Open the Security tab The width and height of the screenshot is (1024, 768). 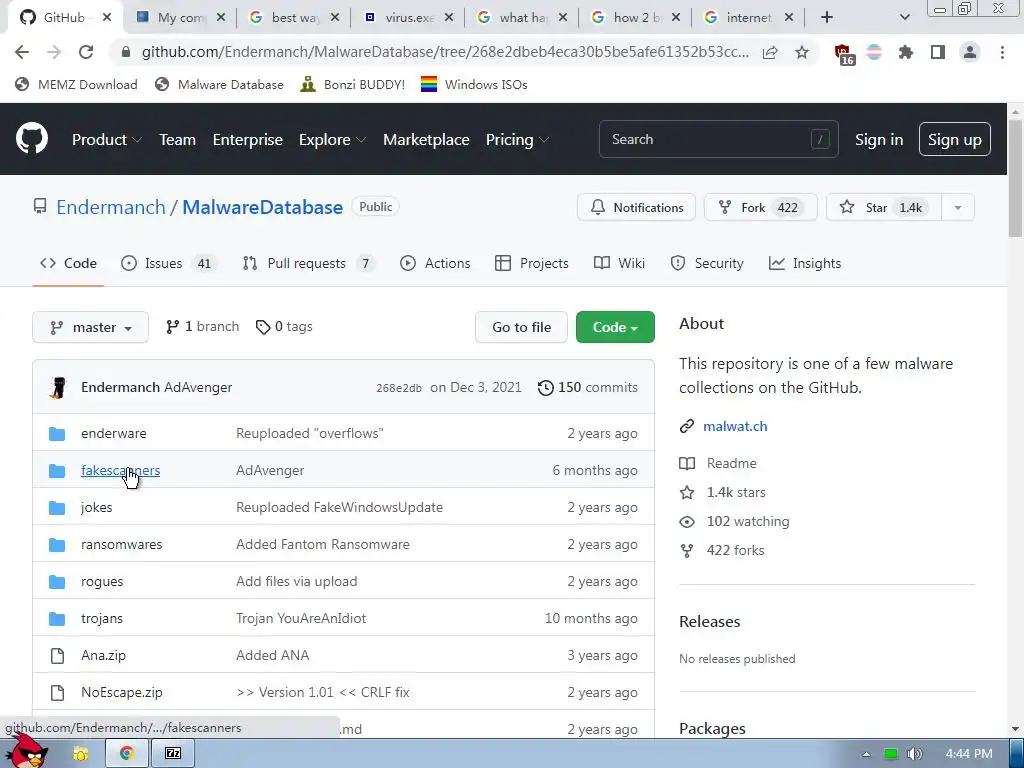pos(707,263)
